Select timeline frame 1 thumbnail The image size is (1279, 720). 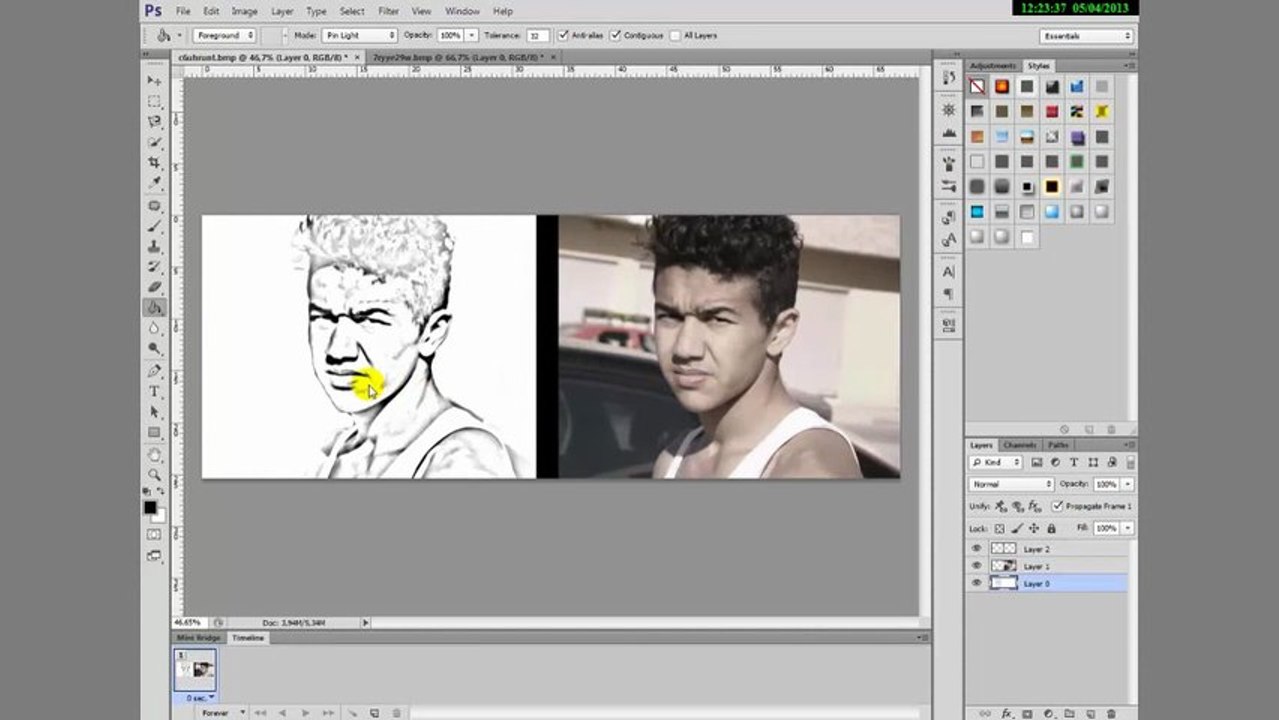pyautogui.click(x=195, y=671)
